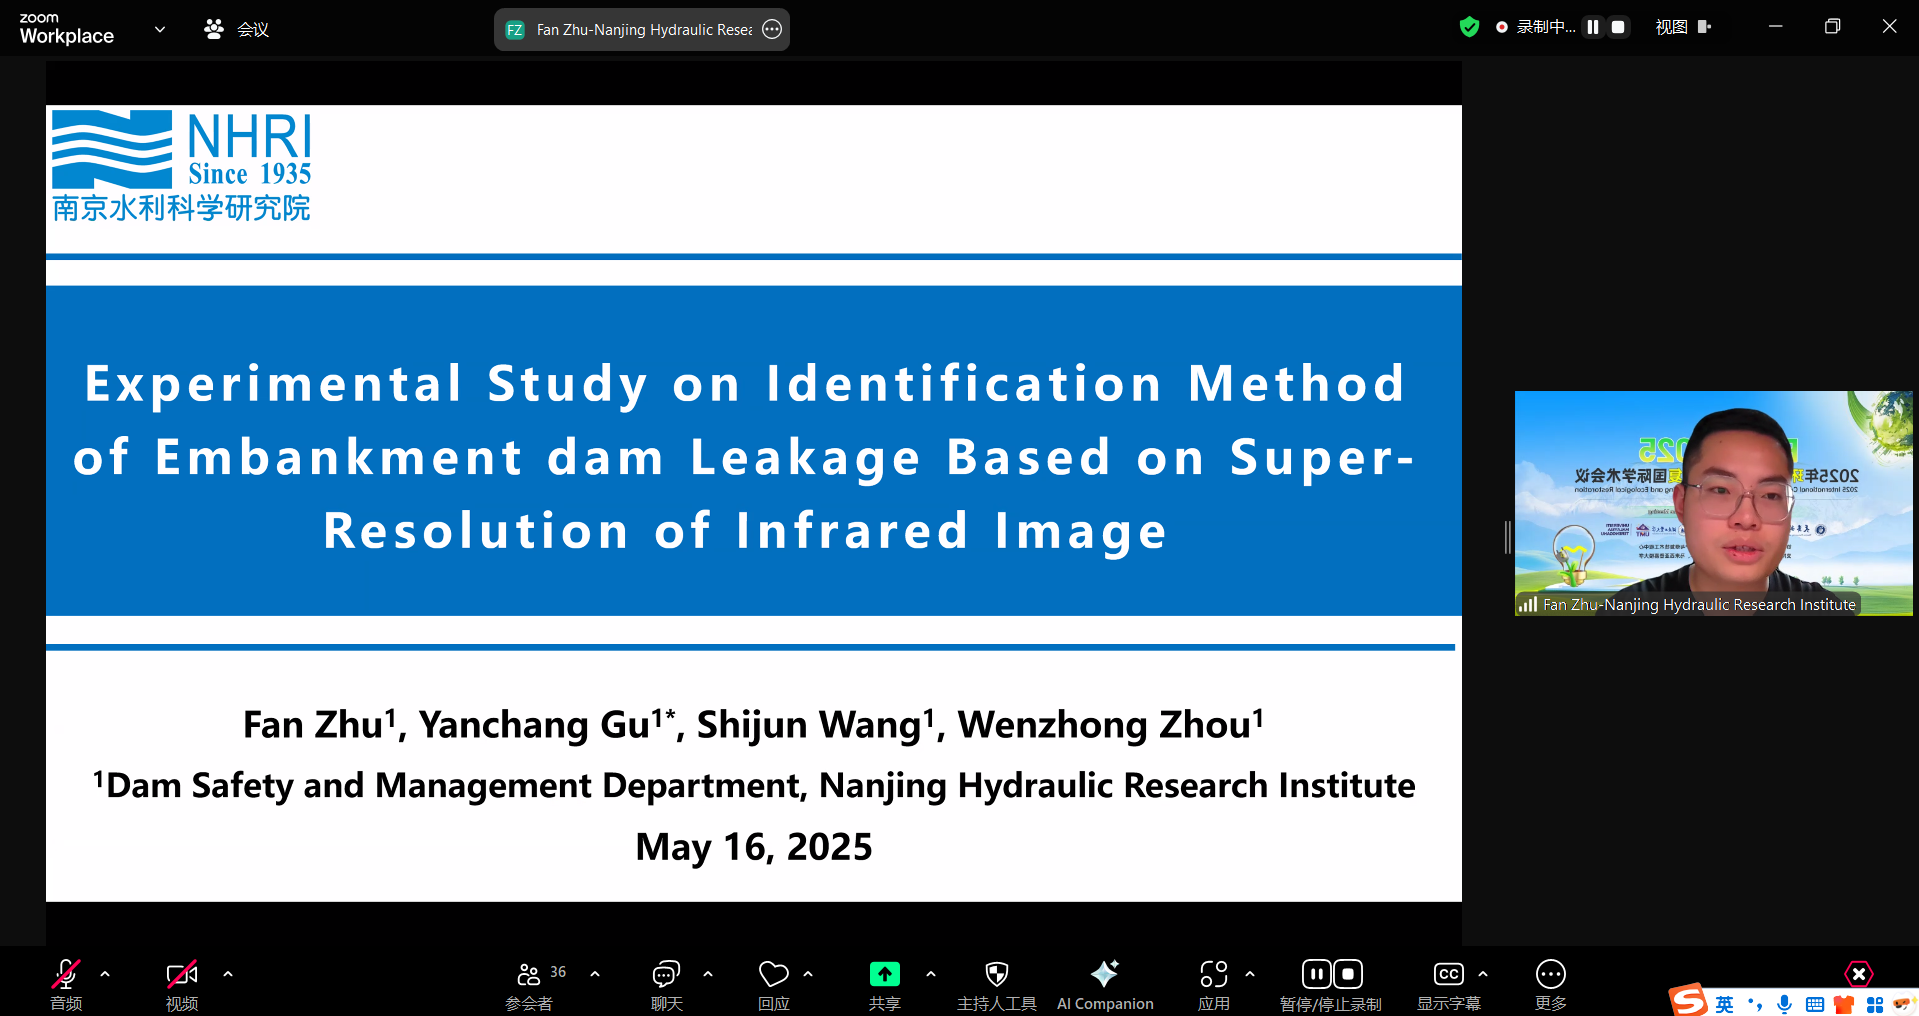Viewport: 1919px width, 1016px height.
Task: Expand reactions arrow beside 回应
Action: coord(808,974)
